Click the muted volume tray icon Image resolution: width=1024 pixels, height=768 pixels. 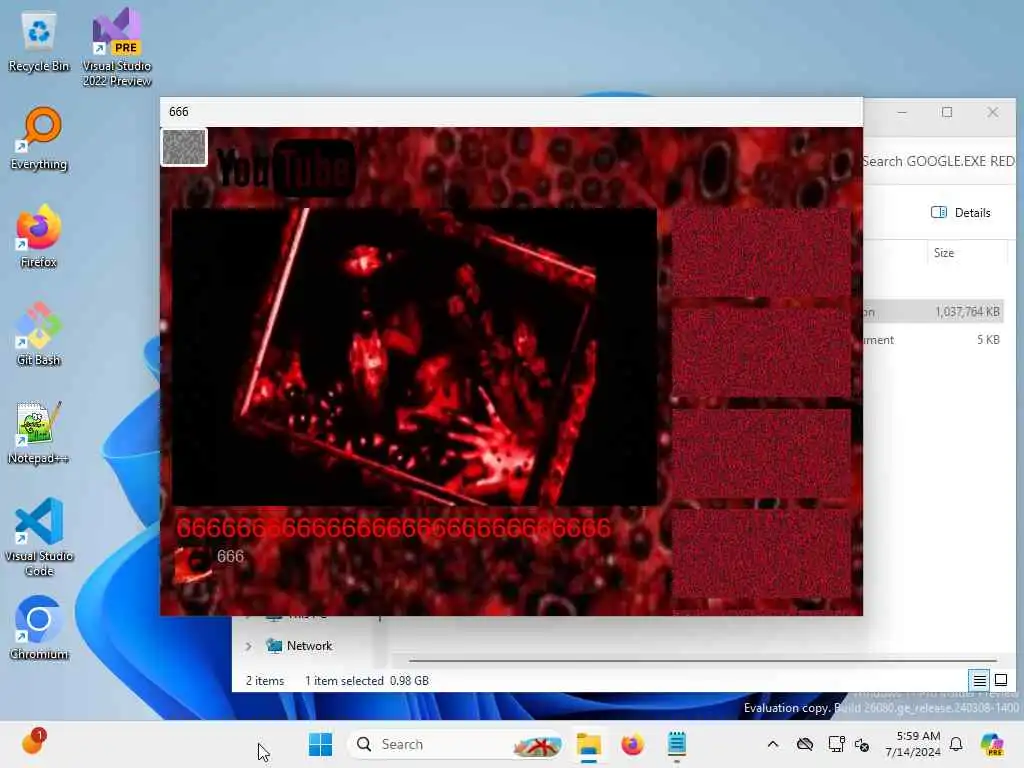point(862,745)
